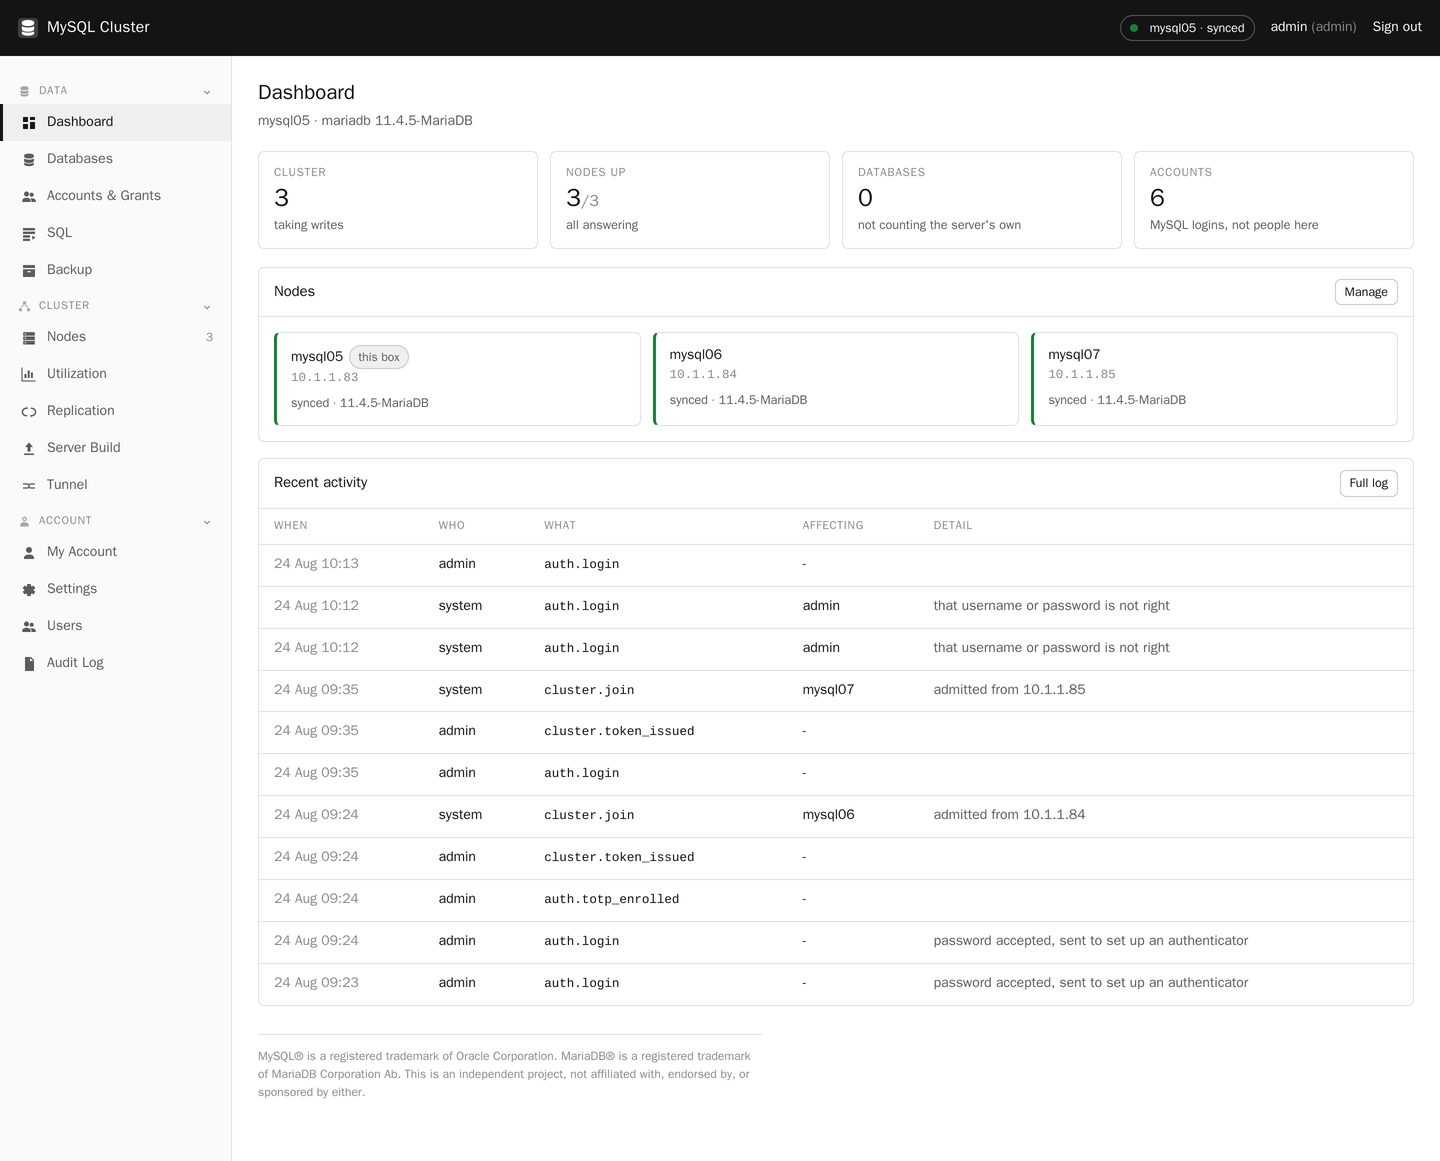Collapse the DATA sidebar section chevron
The image size is (1440, 1161).
[x=207, y=92]
